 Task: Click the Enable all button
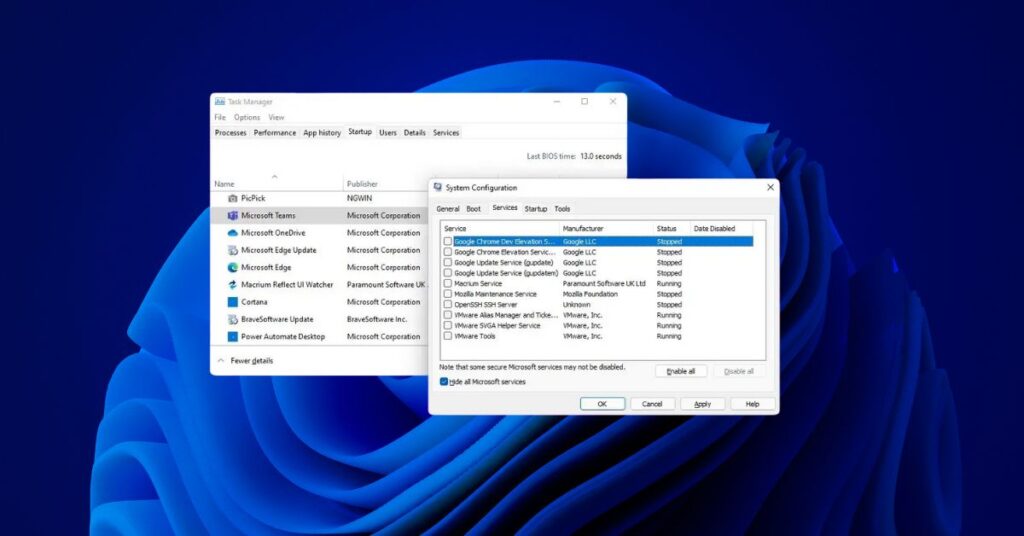coord(680,371)
